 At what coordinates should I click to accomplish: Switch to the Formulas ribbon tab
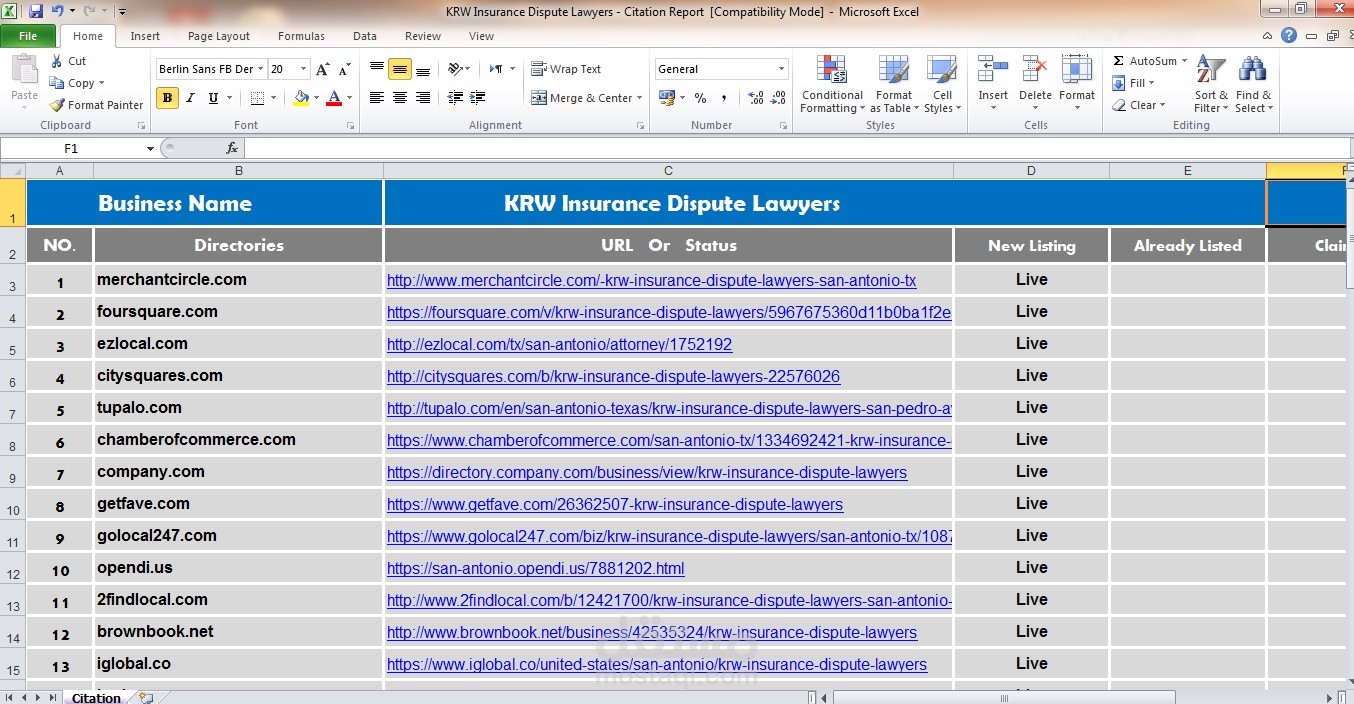point(301,35)
